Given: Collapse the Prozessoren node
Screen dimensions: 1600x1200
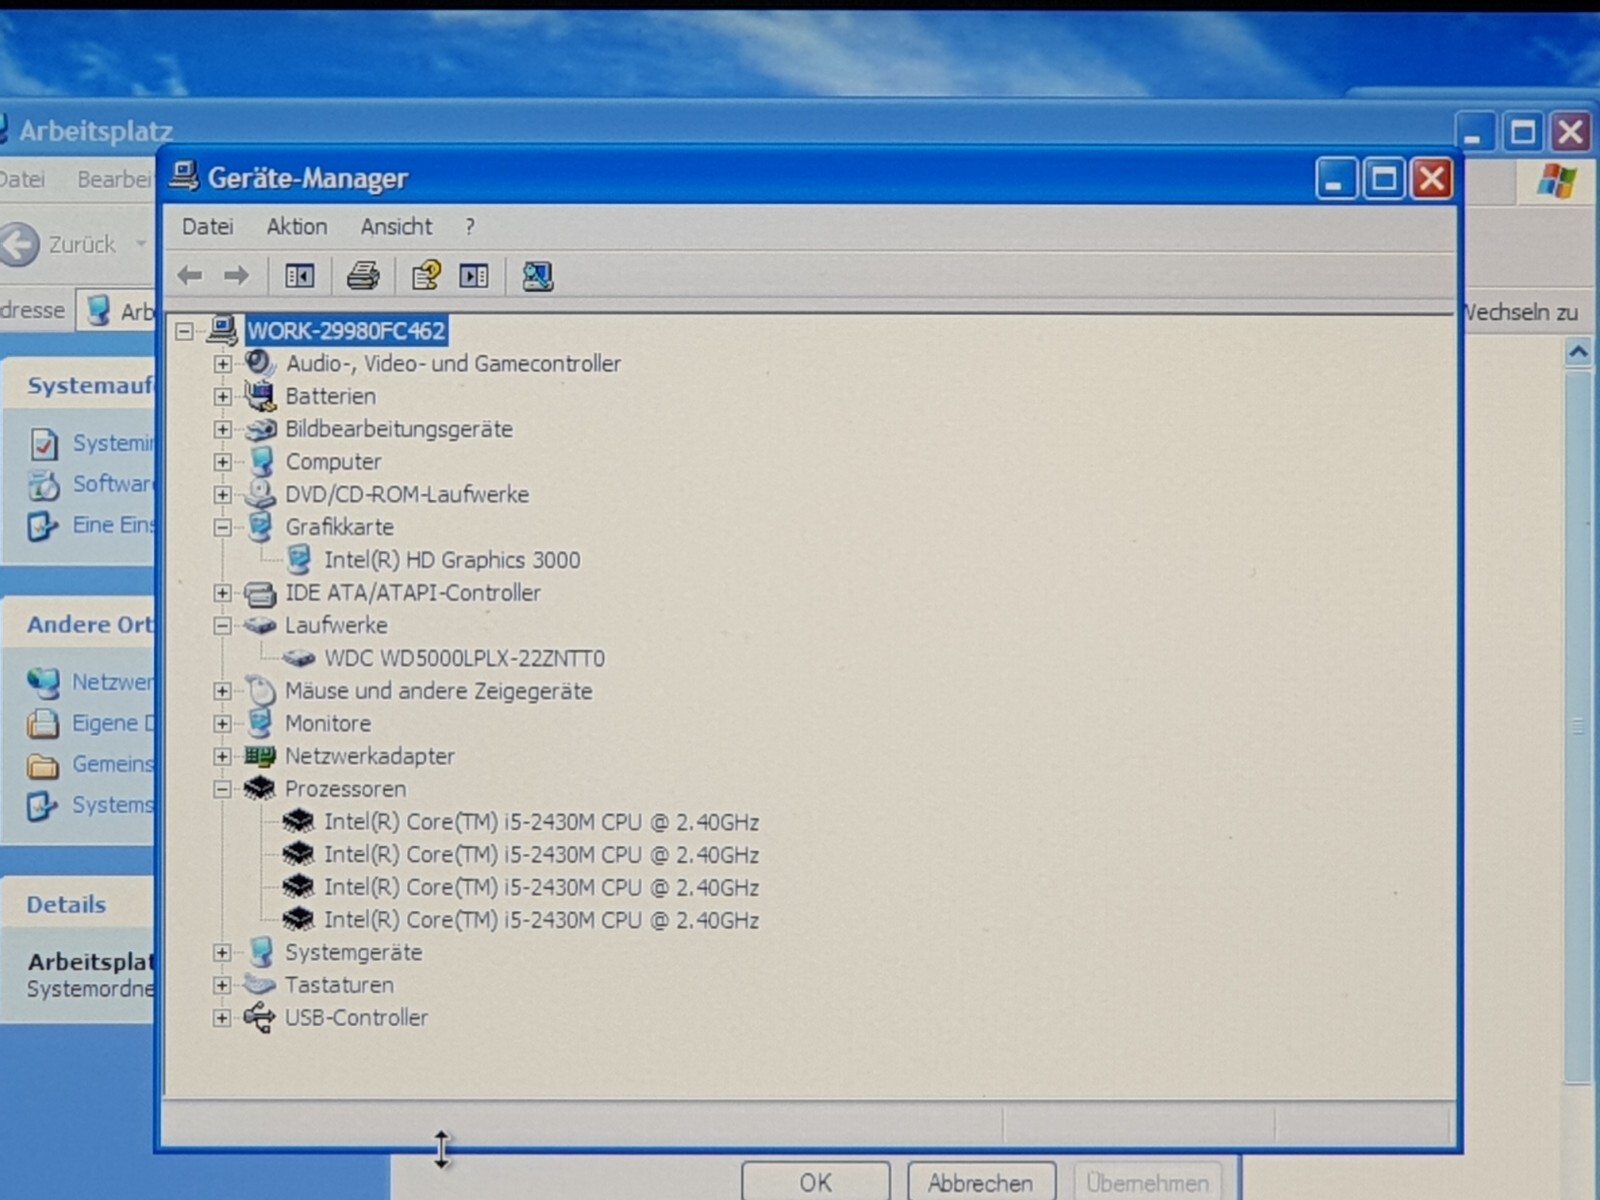Looking at the screenshot, I should coord(222,789).
